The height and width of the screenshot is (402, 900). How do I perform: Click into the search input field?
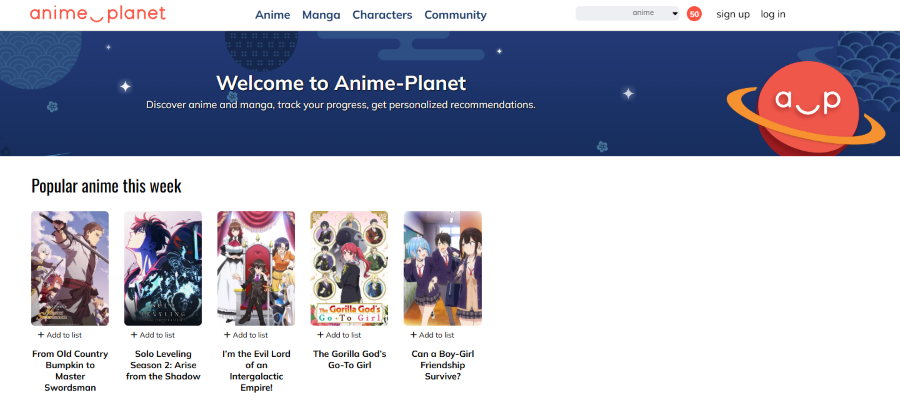602,13
